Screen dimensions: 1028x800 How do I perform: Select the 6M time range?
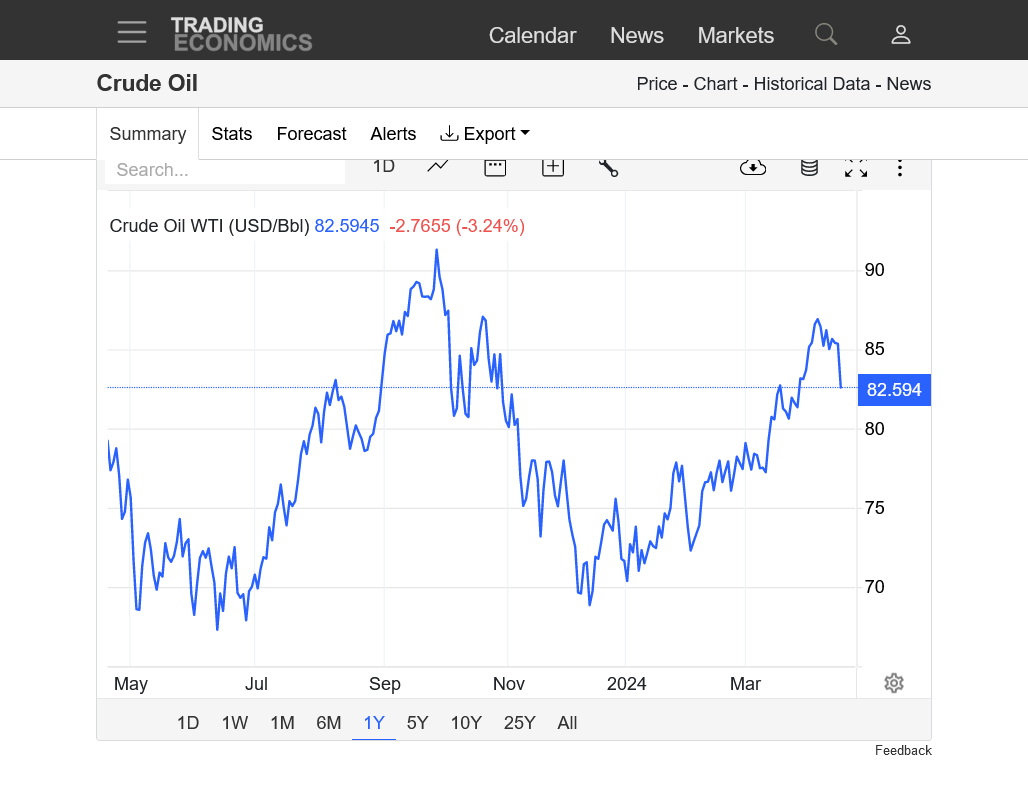pos(329,723)
